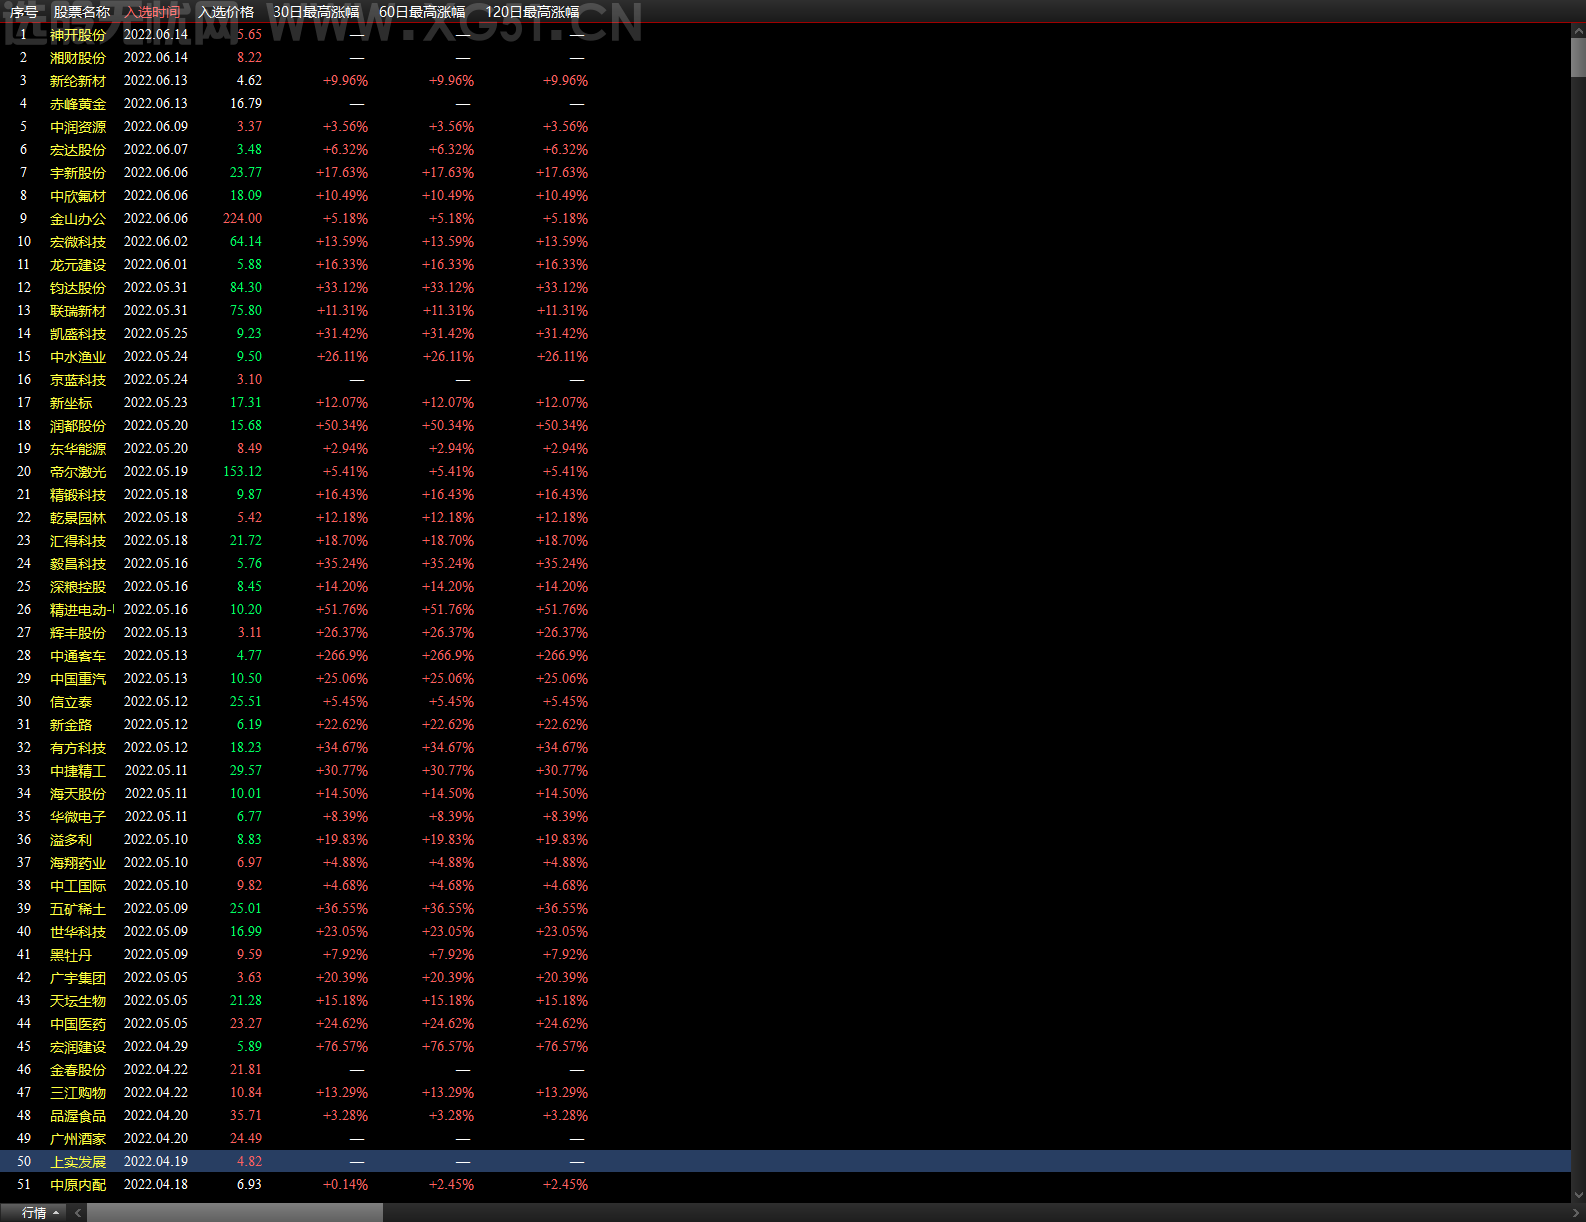Sort by 30日最高涨幅 column header
Image resolution: width=1586 pixels, height=1222 pixels.
pos(316,12)
